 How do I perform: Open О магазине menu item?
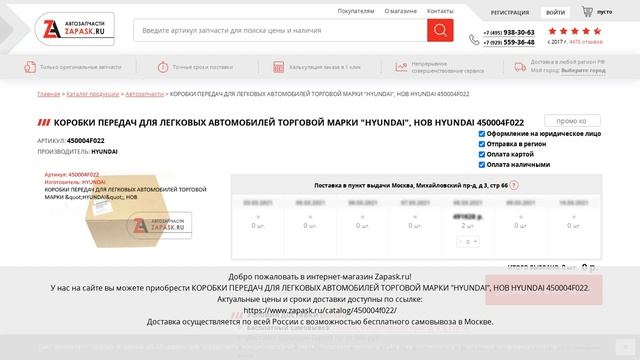(400, 11)
